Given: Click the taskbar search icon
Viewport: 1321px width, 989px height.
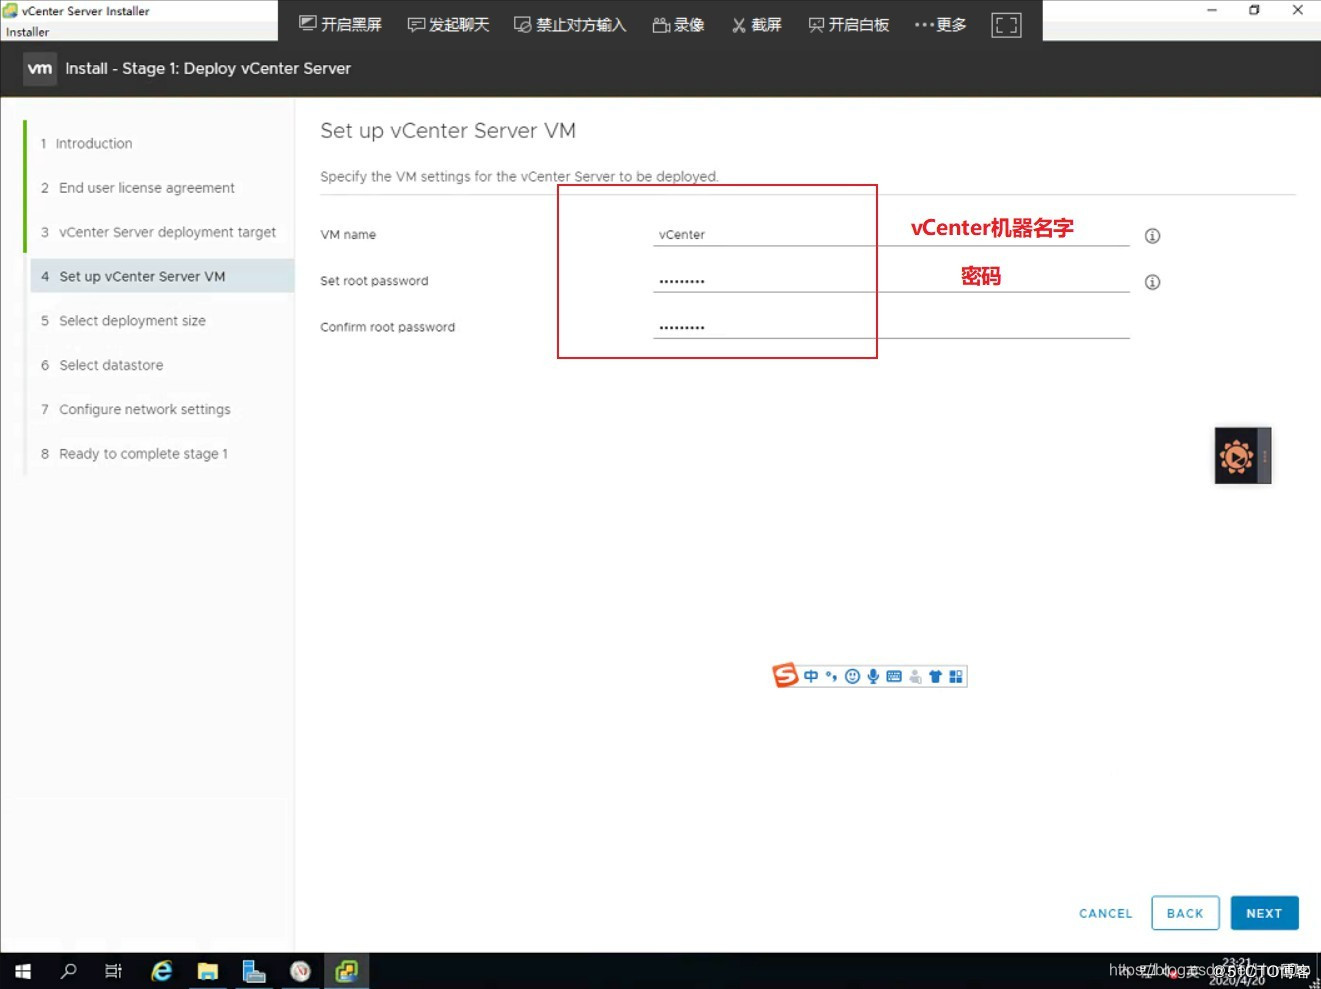Looking at the screenshot, I should pos(68,970).
